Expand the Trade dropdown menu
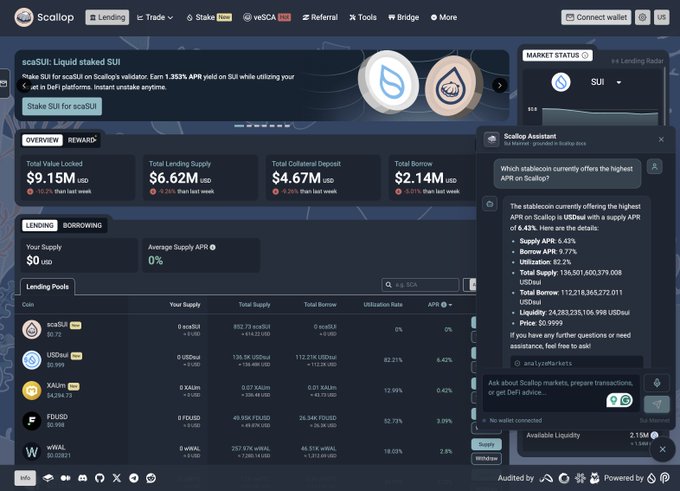 [155, 17]
